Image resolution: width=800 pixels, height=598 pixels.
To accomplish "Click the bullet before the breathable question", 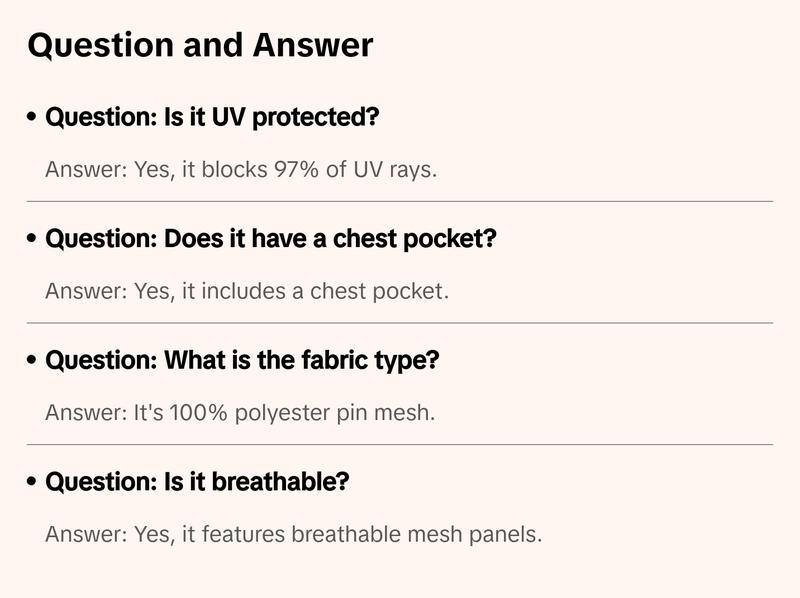I will pos(33,482).
